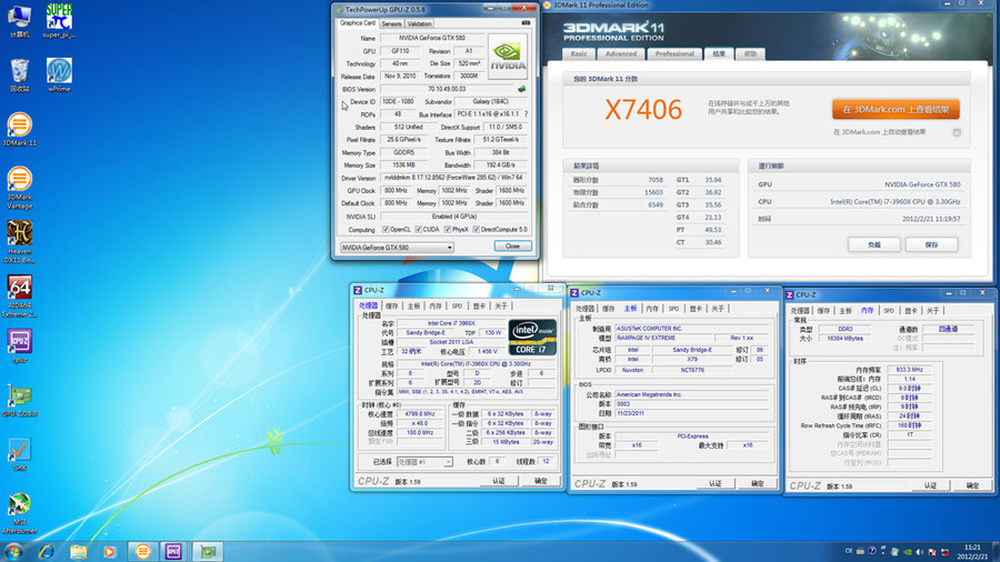Open the 内存 tab in middle CPU-Z window
The width and height of the screenshot is (1000, 562).
(x=652, y=309)
